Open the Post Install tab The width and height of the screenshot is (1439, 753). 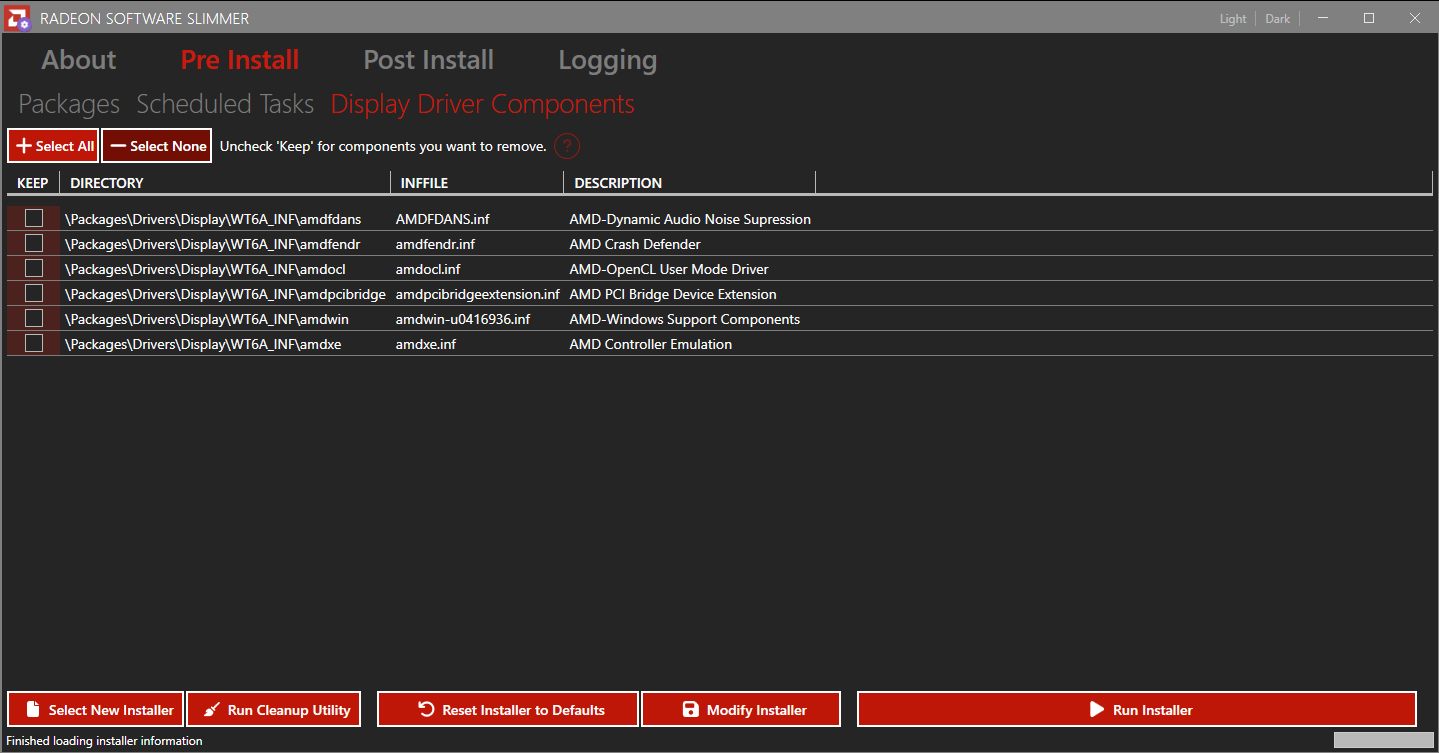tap(428, 60)
